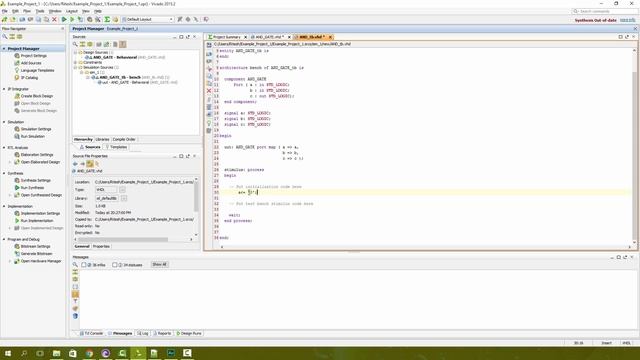The width and height of the screenshot is (640, 360).
Task: Click the search icon in the Flow Navigator
Action: [x=5, y=37]
